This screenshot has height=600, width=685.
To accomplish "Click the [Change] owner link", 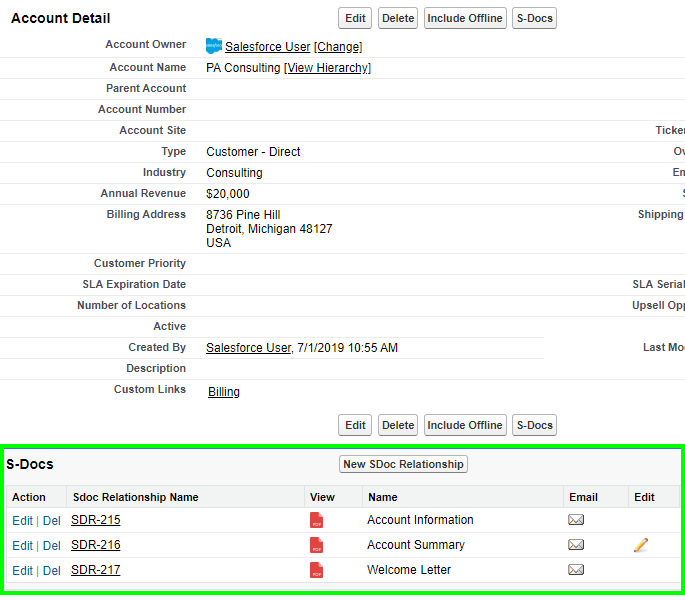I will click(x=338, y=47).
